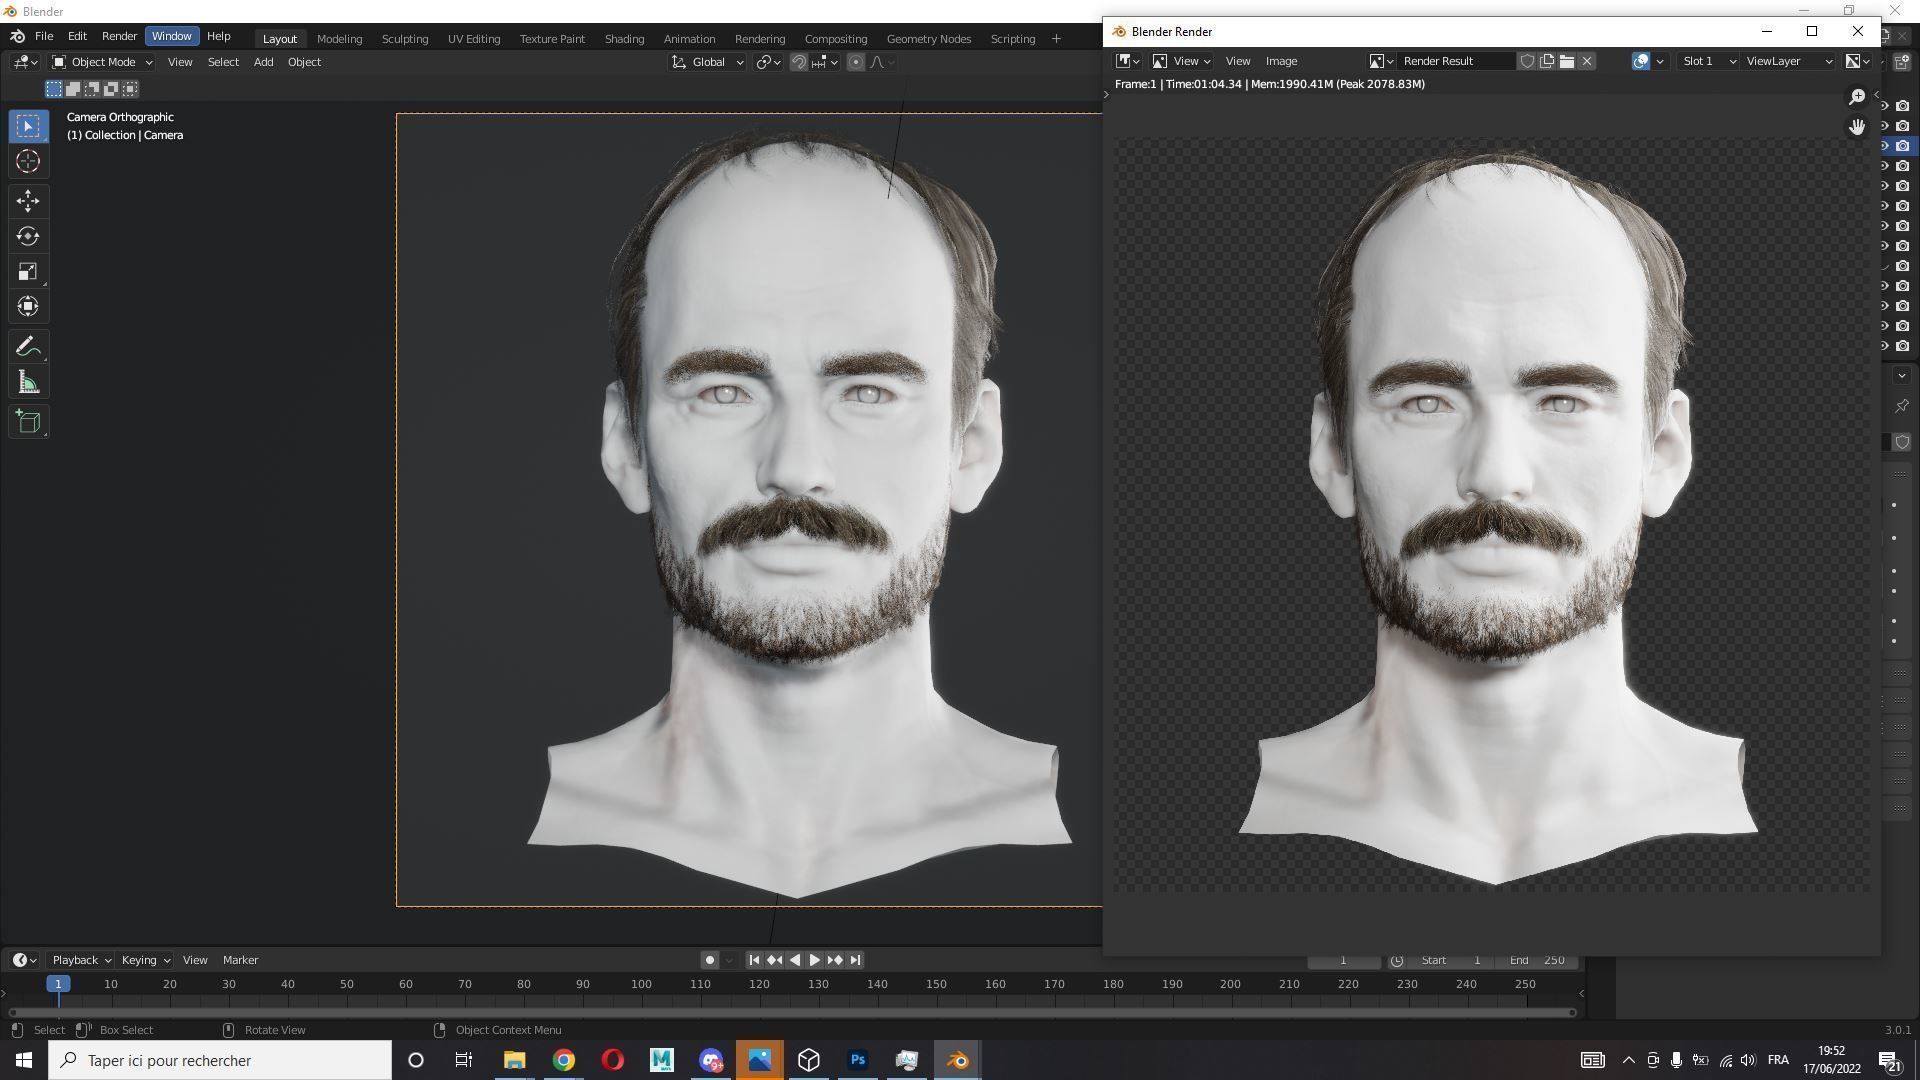Image resolution: width=1920 pixels, height=1080 pixels.
Task: Open an image using the folder icon
Action: click(1567, 61)
